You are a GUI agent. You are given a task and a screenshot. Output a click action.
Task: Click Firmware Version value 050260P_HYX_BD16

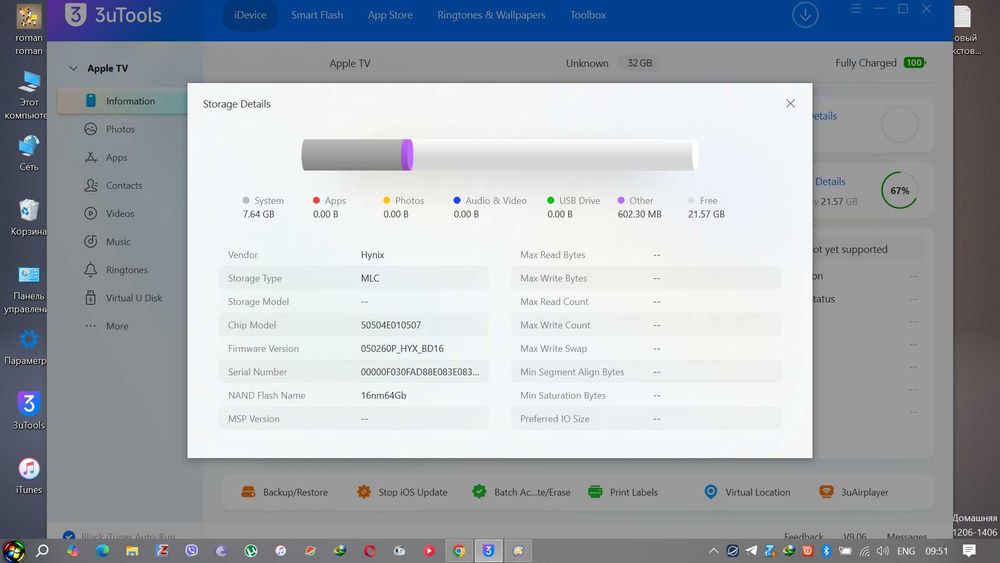[x=402, y=348]
